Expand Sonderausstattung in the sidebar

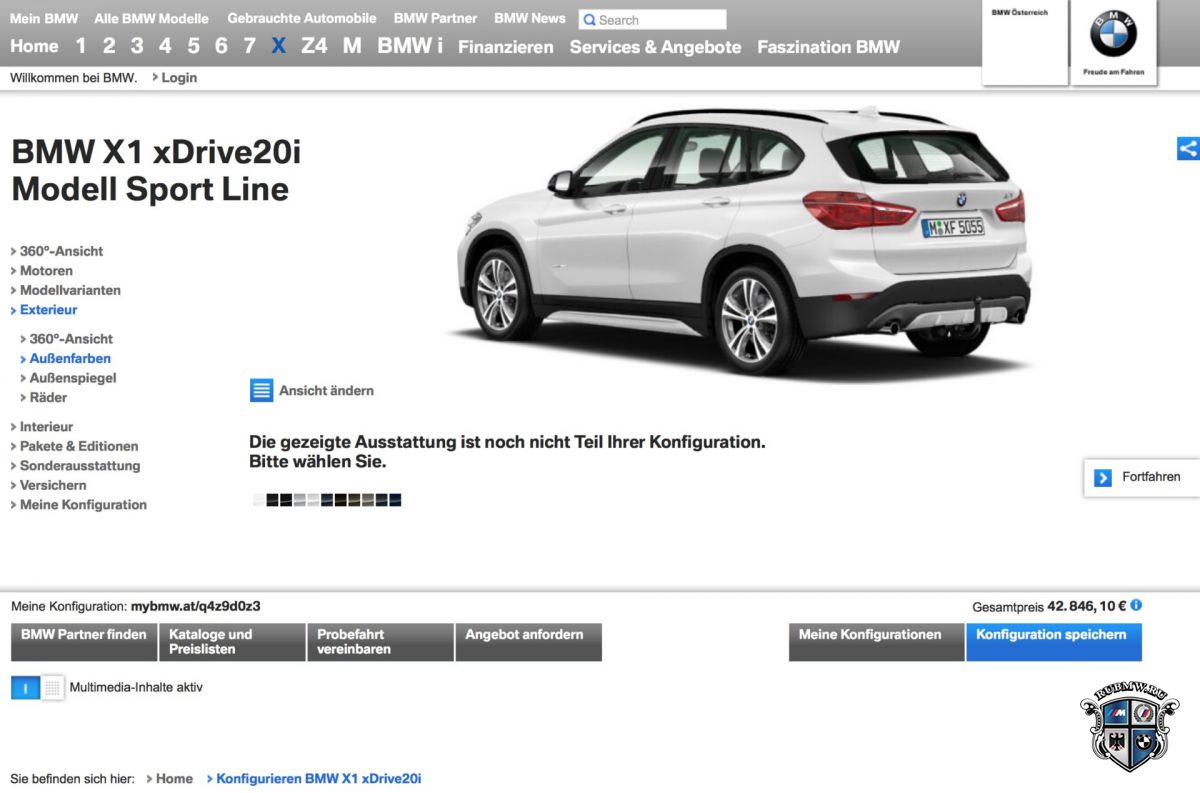pyautogui.click(x=80, y=466)
